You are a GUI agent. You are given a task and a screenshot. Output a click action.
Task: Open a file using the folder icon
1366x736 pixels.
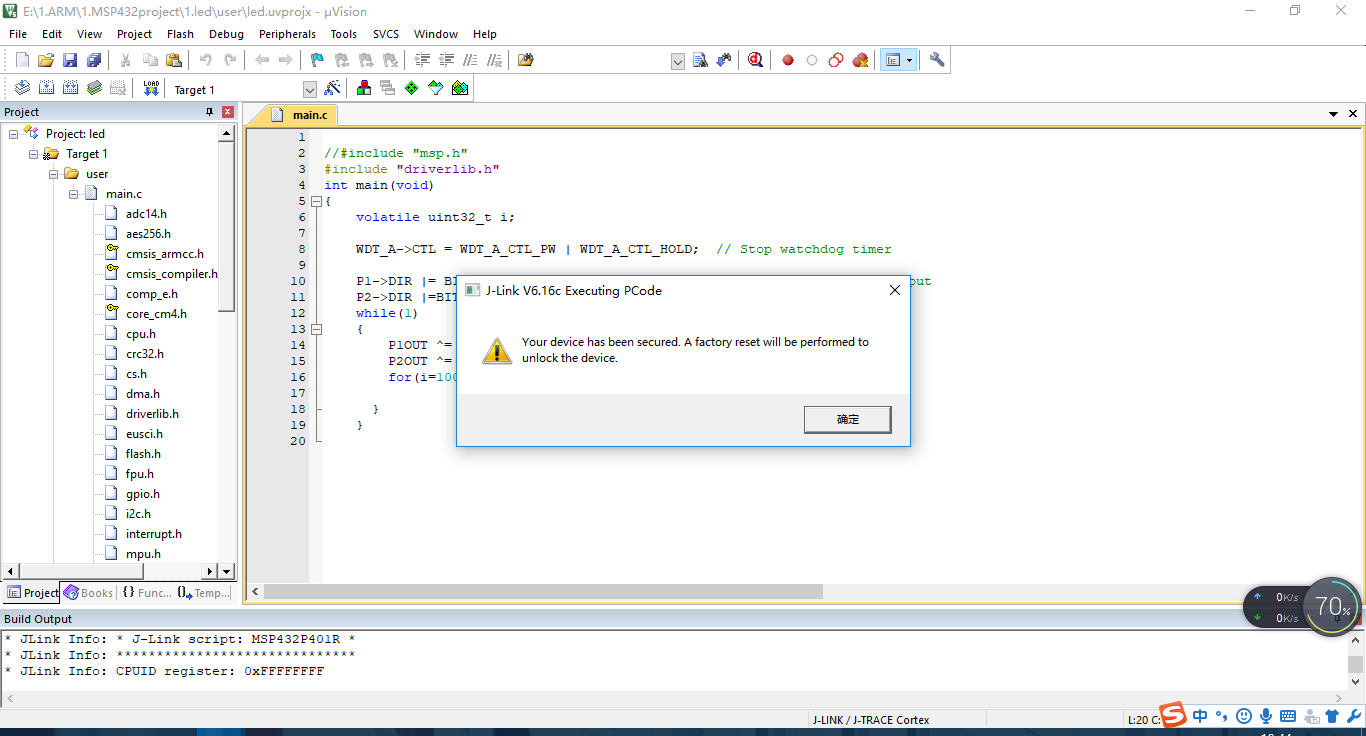[x=46, y=60]
